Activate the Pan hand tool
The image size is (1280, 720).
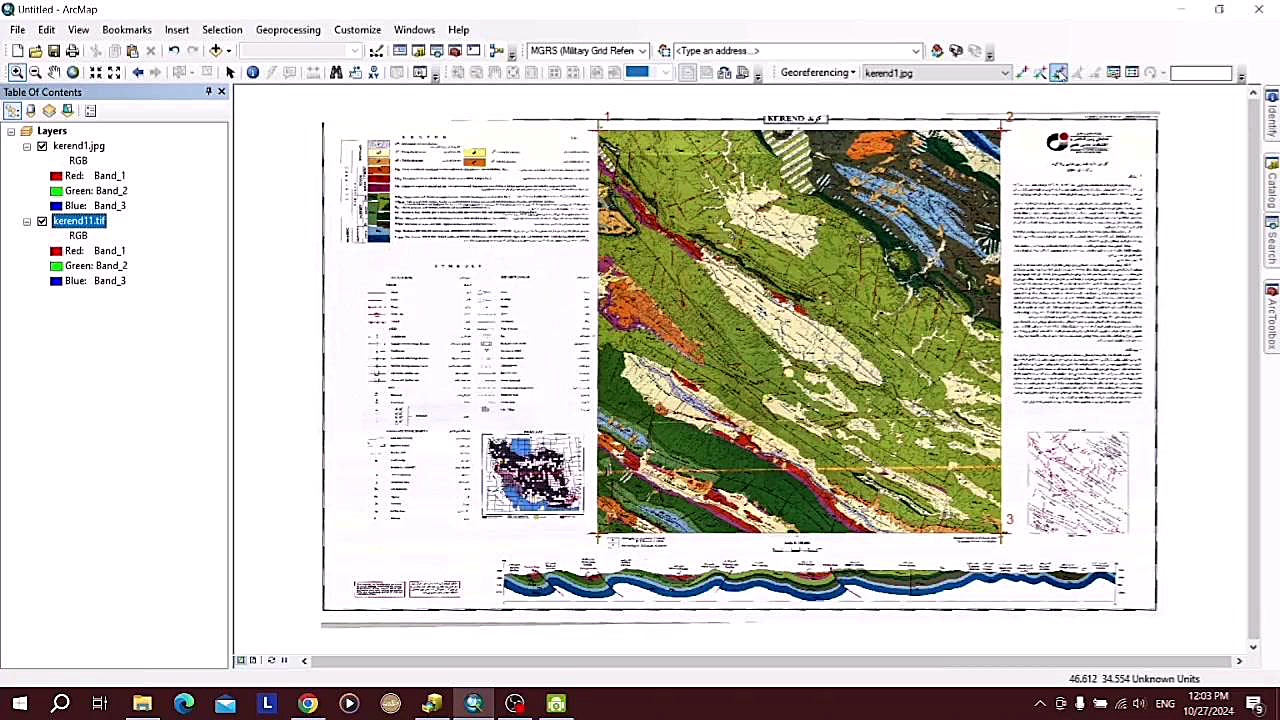tap(54, 73)
